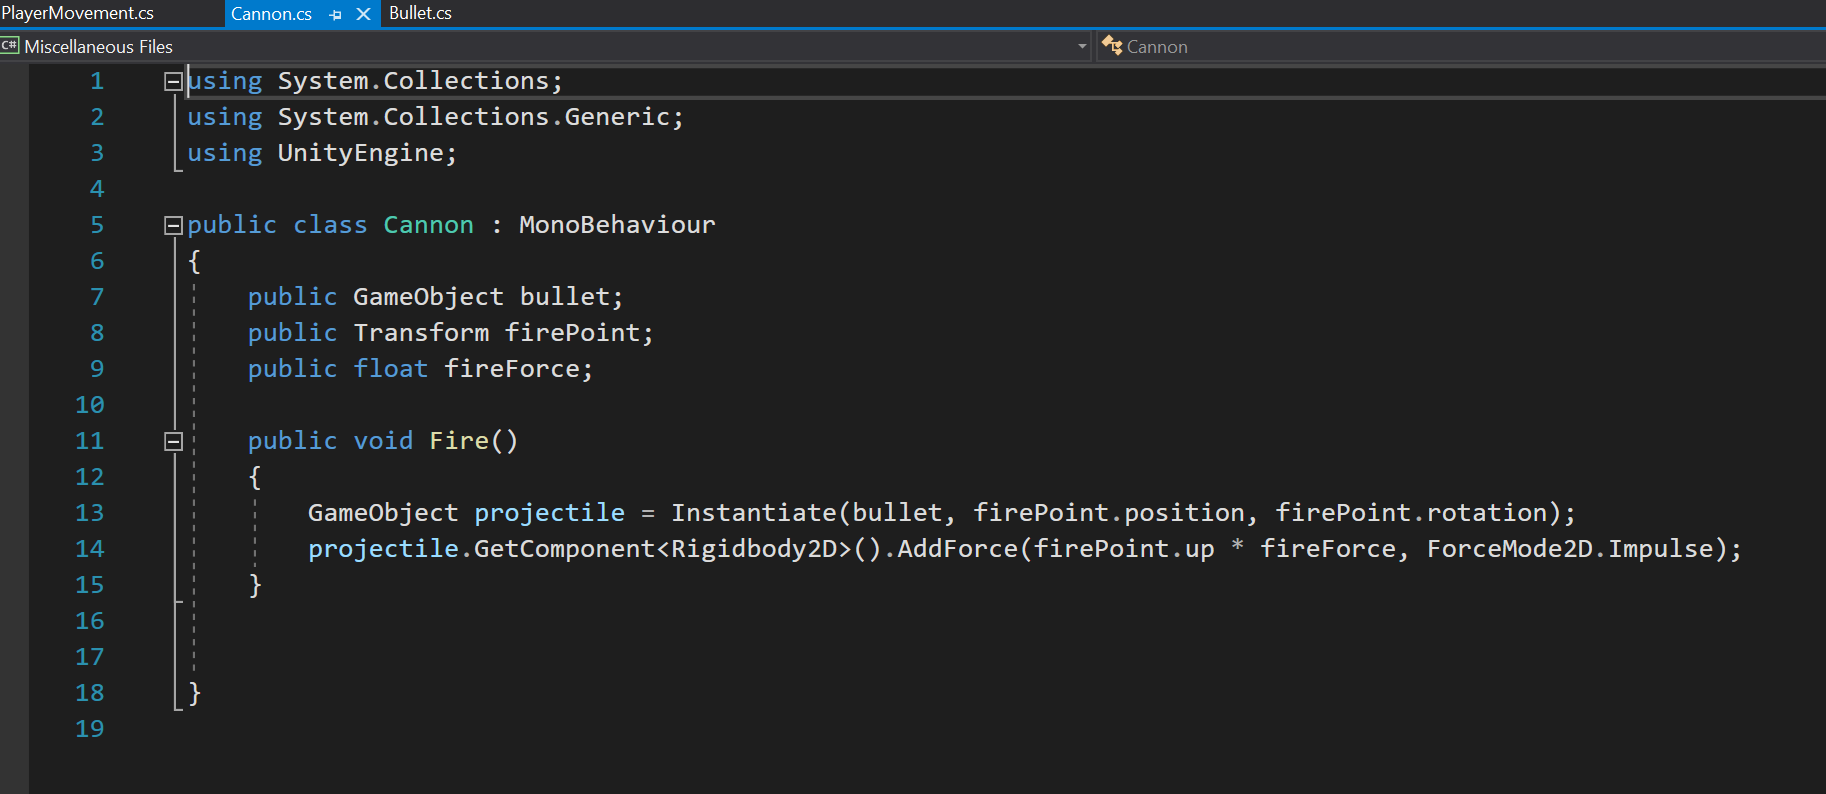Close the Cannon.cs tab
1826x794 pixels.
point(364,14)
